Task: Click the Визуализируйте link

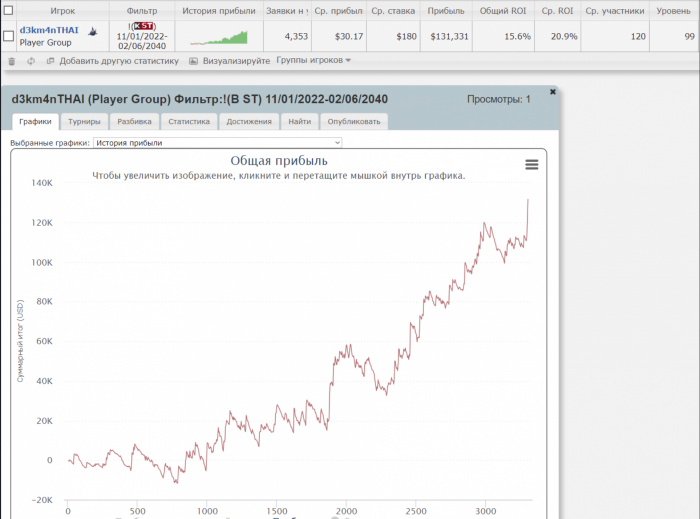Action: (x=236, y=61)
